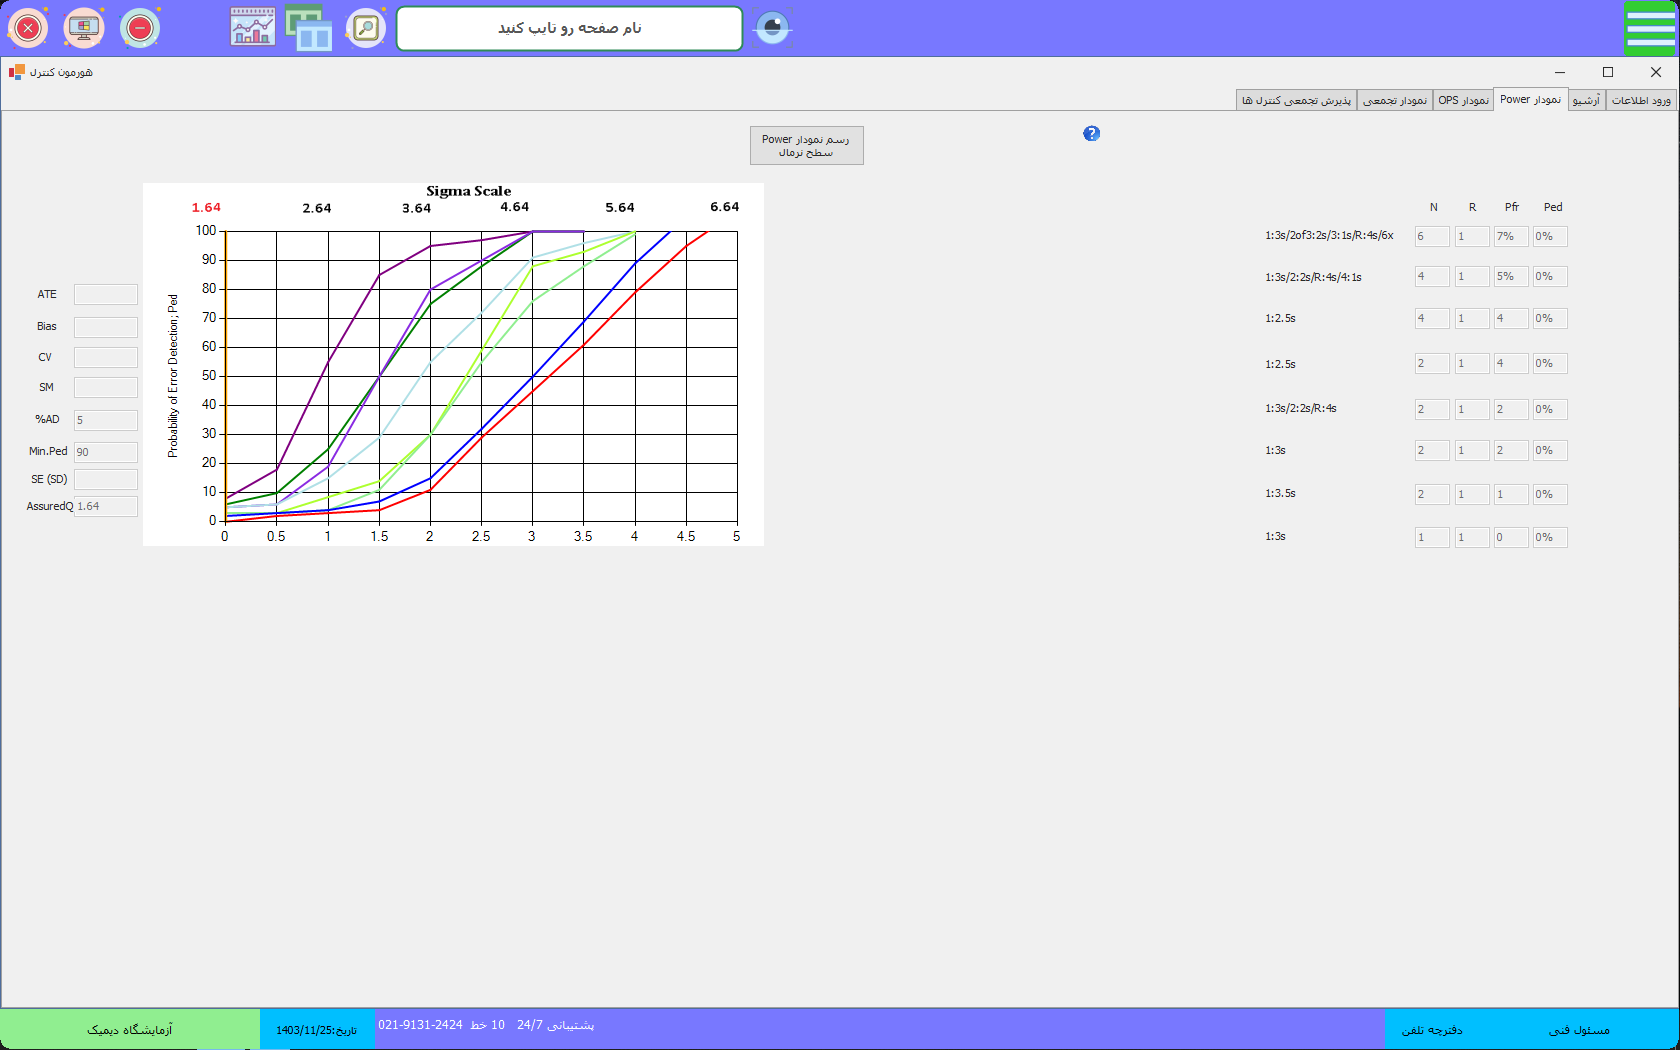The height and width of the screenshot is (1050, 1680).
Task: Switch to the نمودار OPS tab
Action: point(1463,100)
